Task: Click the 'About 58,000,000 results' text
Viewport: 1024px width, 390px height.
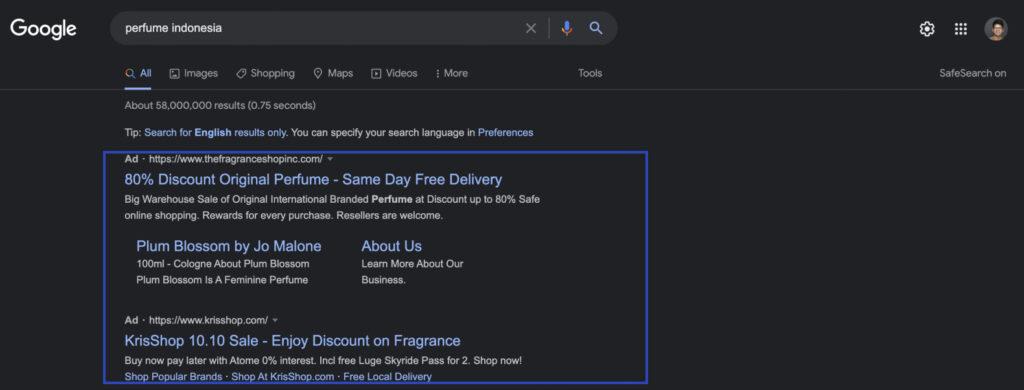Action: click(220, 105)
